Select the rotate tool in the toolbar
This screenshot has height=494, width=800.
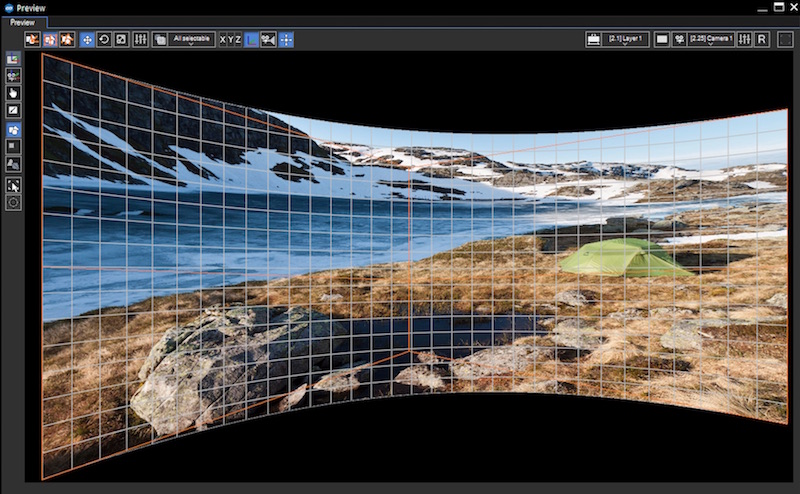(104, 39)
